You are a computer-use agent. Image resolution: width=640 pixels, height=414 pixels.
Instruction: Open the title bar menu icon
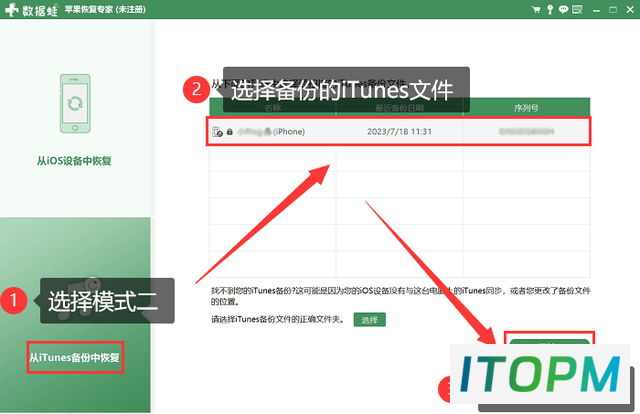(577, 9)
